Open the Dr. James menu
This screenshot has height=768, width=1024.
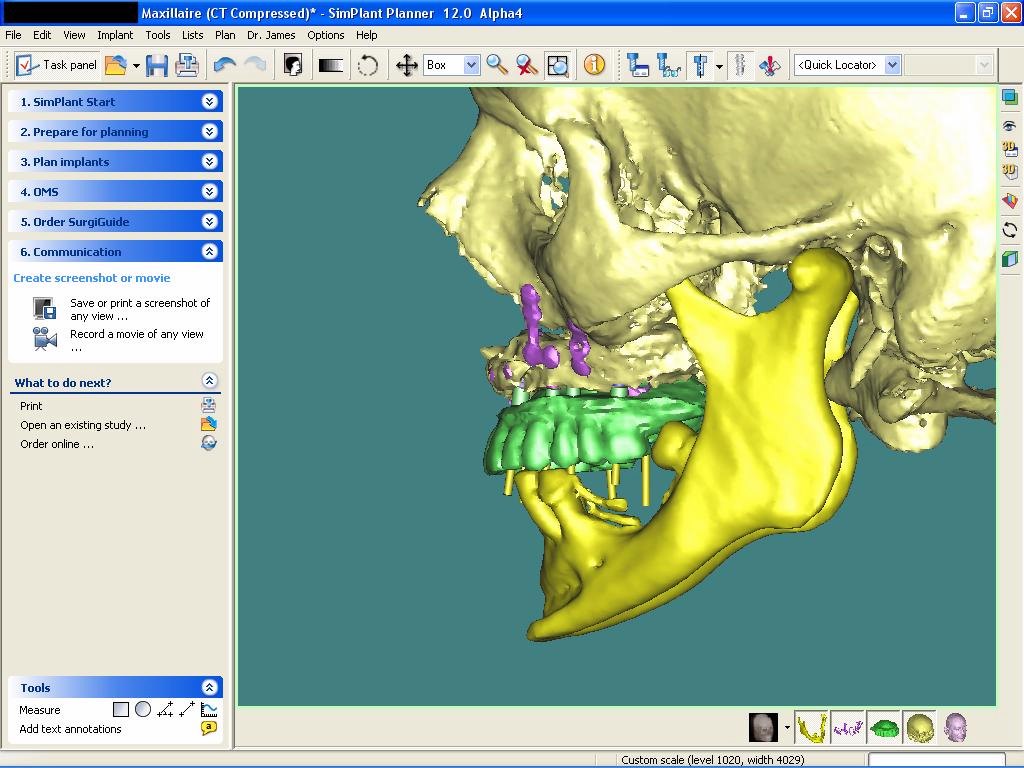click(271, 35)
